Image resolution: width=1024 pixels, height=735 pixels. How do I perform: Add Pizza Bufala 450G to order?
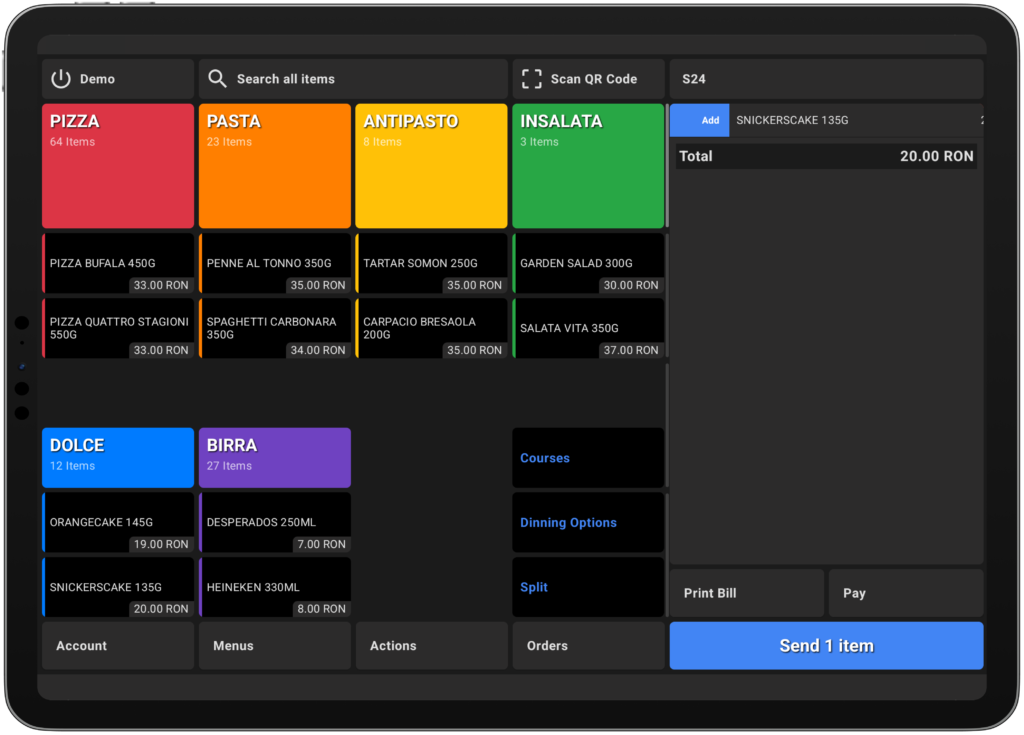click(x=118, y=263)
